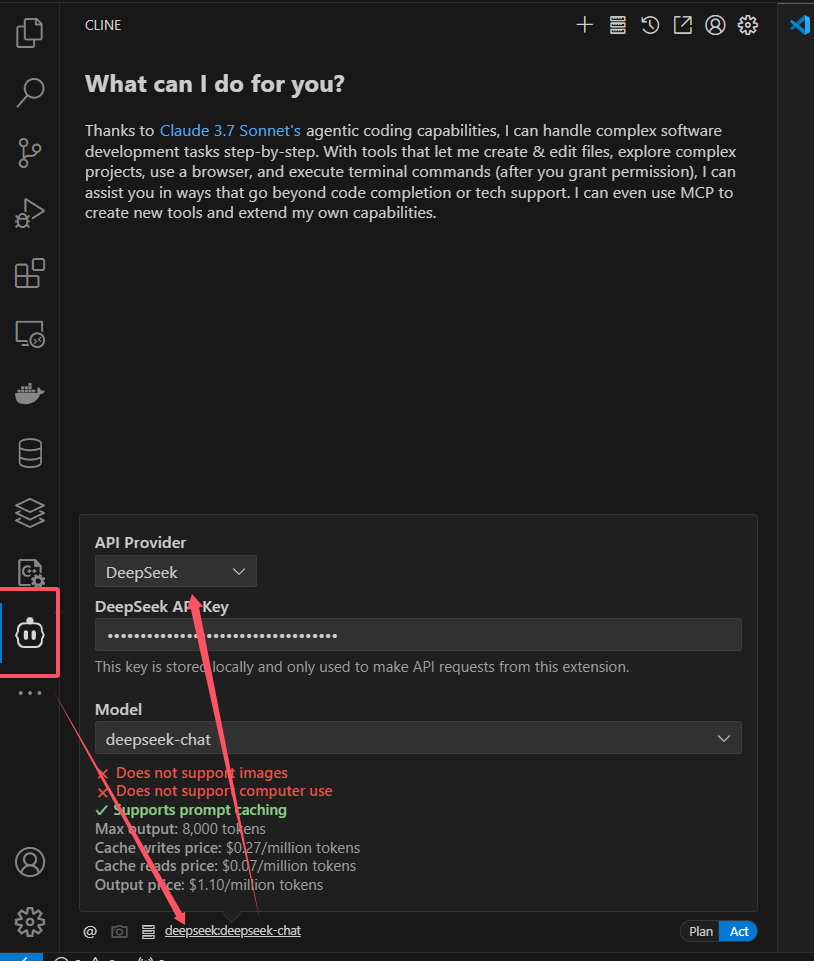Open the Accounts menu in activity bar
The width and height of the screenshot is (814, 961).
pyautogui.click(x=29, y=862)
